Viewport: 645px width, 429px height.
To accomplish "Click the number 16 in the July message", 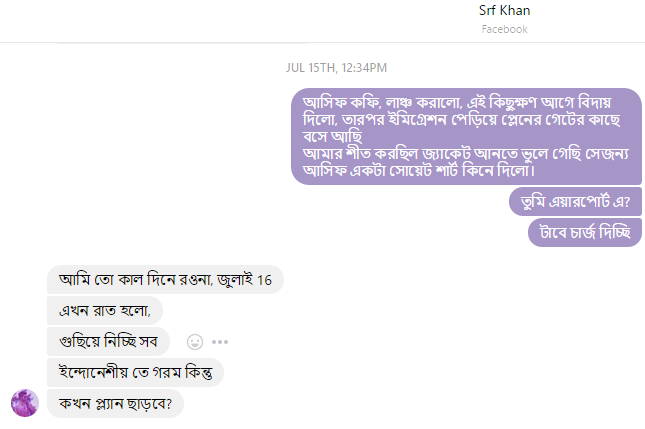I will pyautogui.click(x=266, y=279).
